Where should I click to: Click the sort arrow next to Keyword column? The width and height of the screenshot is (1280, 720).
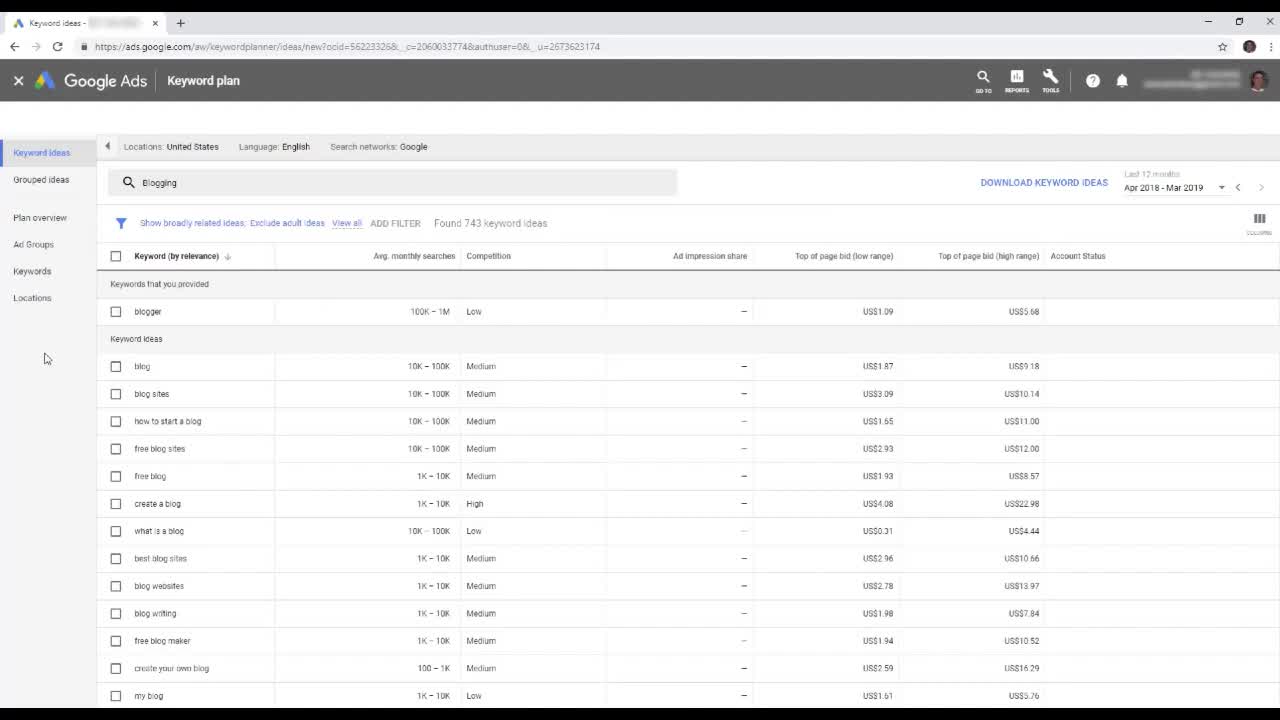228,257
